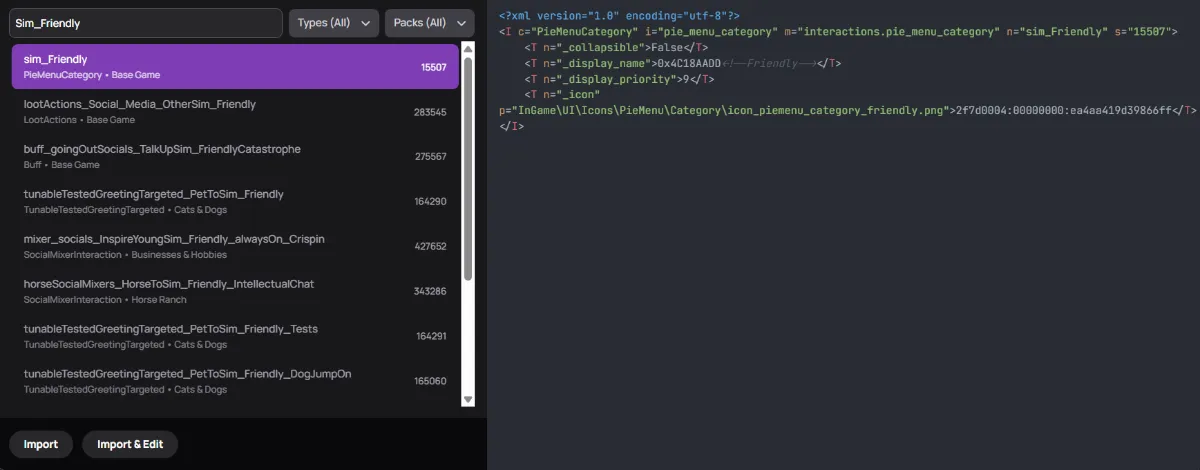Image resolution: width=1200 pixels, height=470 pixels.
Task: Open the Types (All) filter dropdown
Action: pos(334,23)
